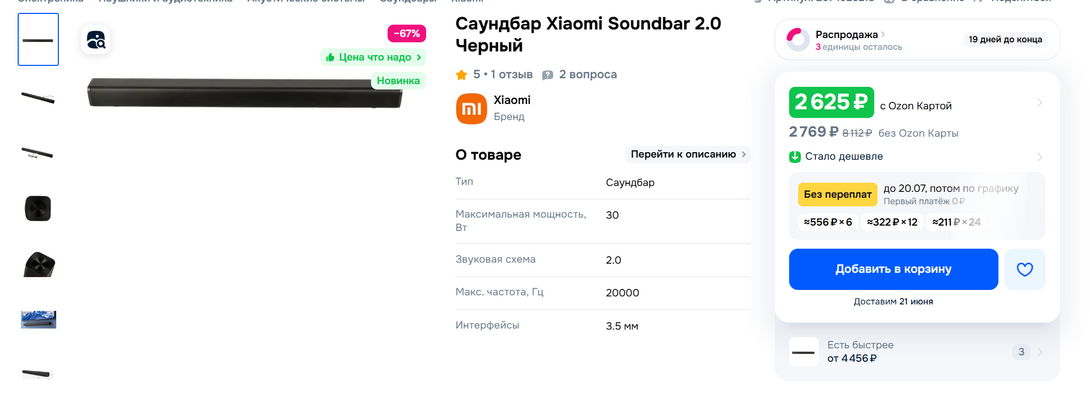Click the Распродажа circular sale icon
Screen dimensions: 1090x395
tap(798, 40)
